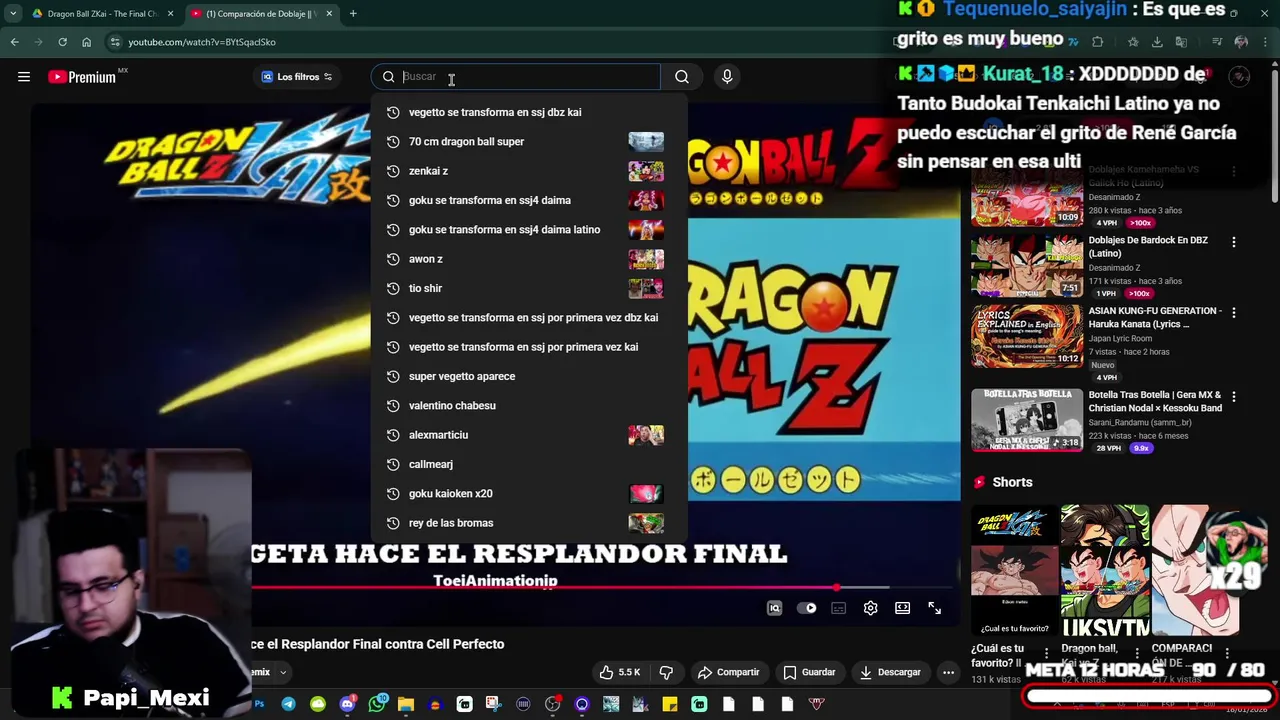Open Telegram from the taskbar

click(288, 704)
